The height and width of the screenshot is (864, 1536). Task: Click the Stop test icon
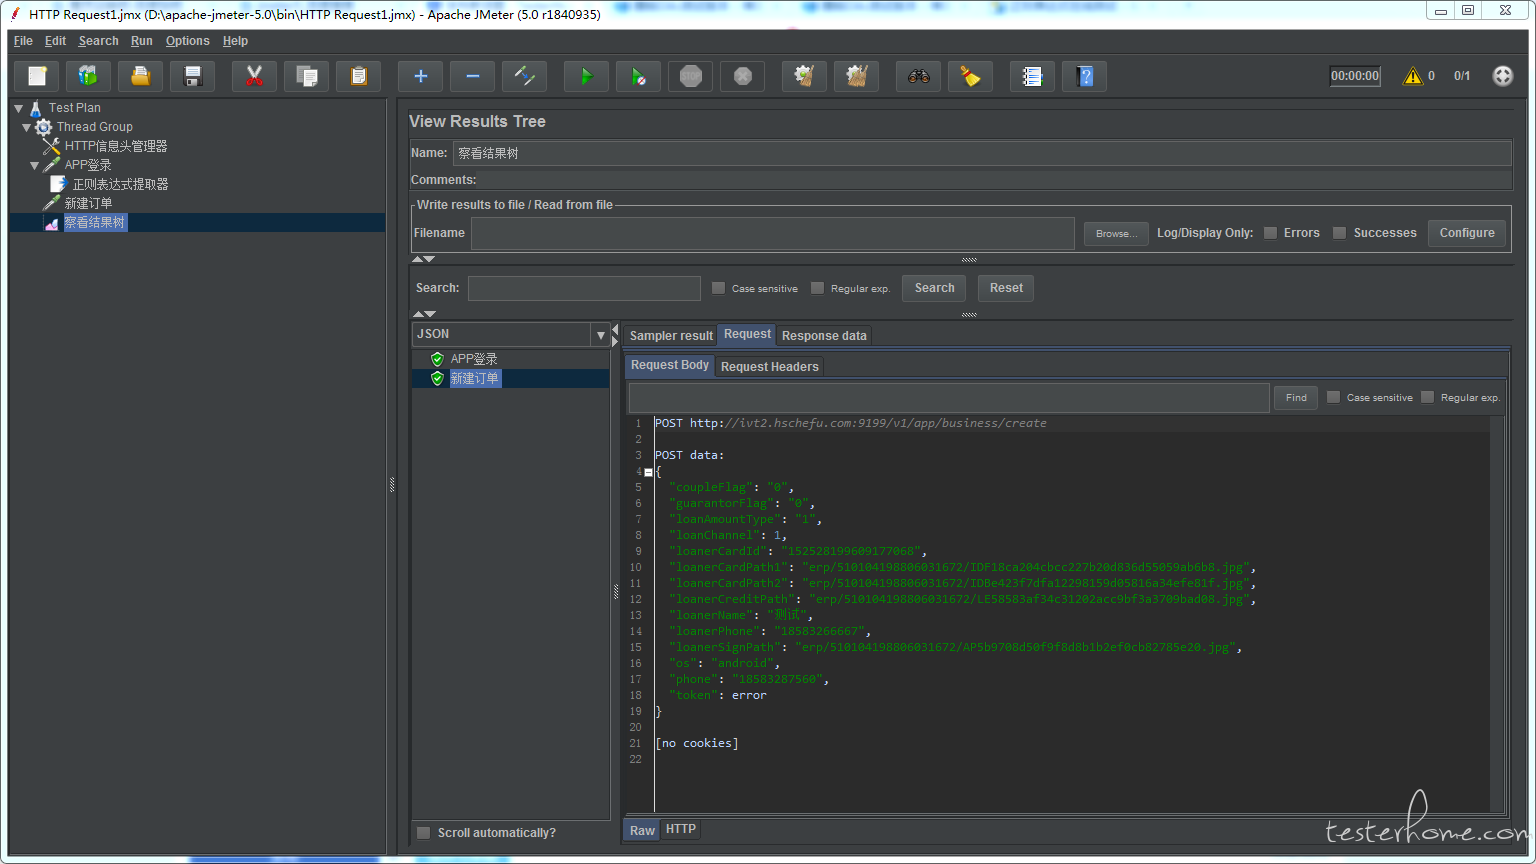tap(691, 76)
